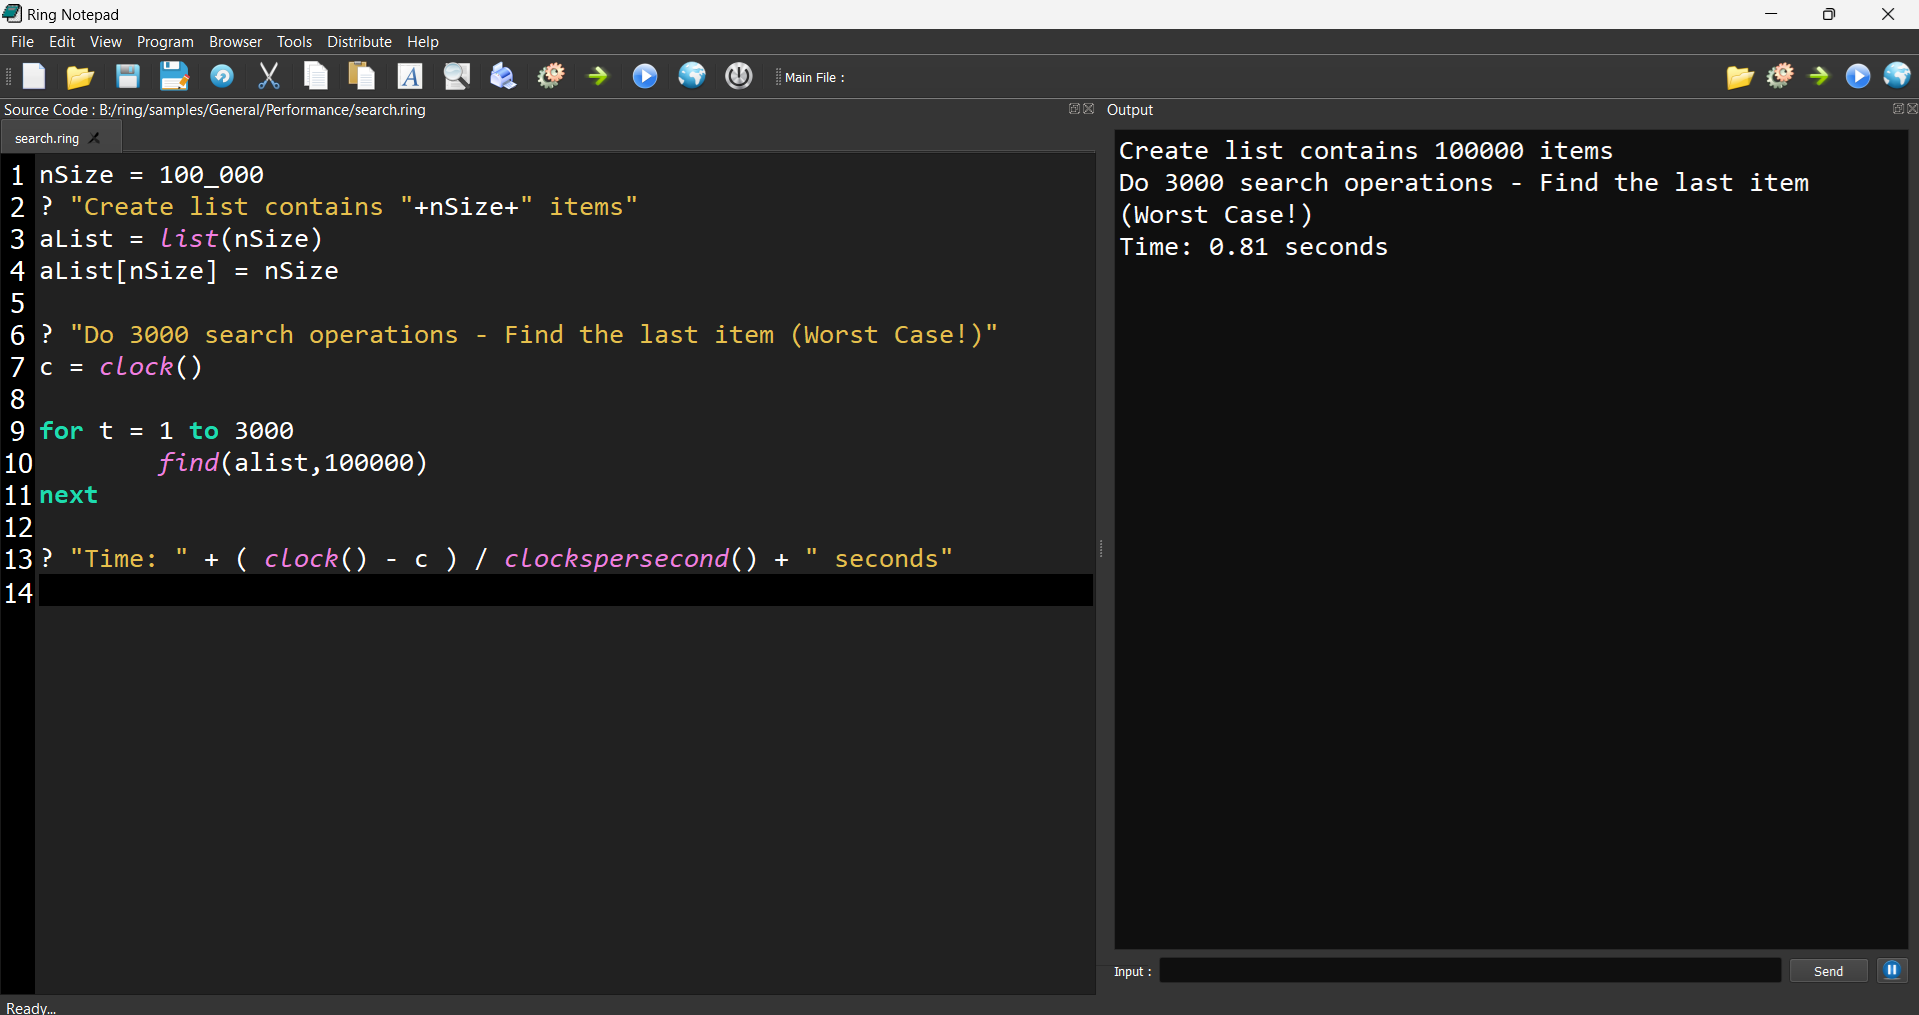Open the Distribute menu

pos(359,41)
